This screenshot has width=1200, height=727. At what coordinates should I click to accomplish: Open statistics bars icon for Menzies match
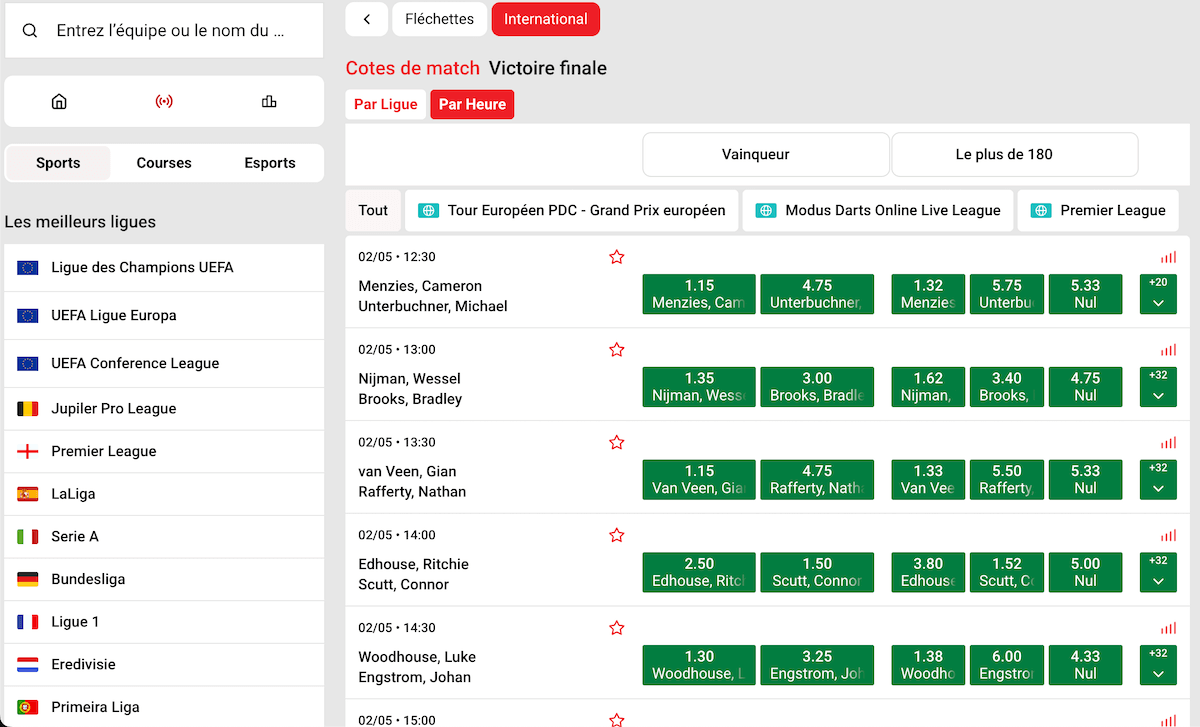[x=1168, y=257]
